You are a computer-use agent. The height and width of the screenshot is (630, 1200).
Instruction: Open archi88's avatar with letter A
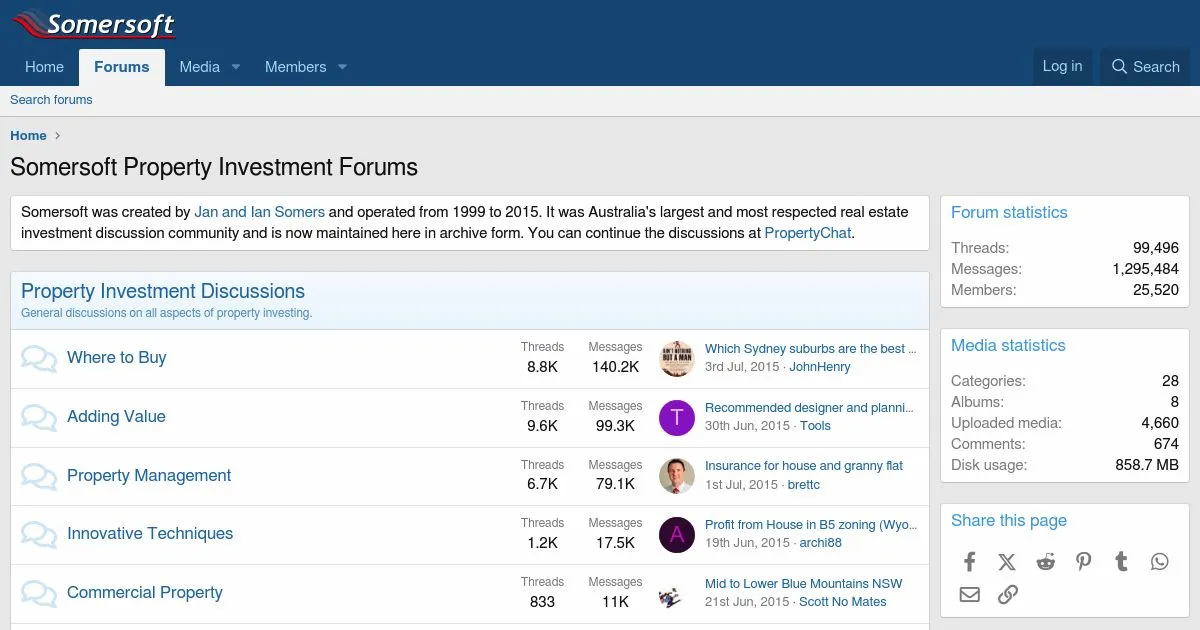pos(677,534)
